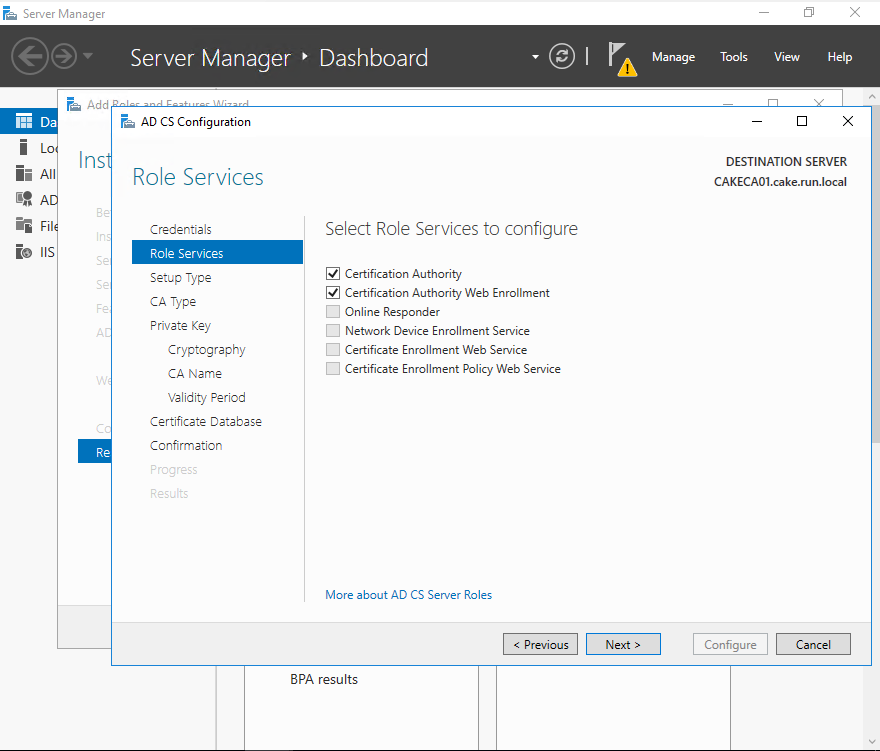Screen dimensions: 880x751
Task: Click Server Manager vertical scrollbar down arrow
Action: pos(872,741)
